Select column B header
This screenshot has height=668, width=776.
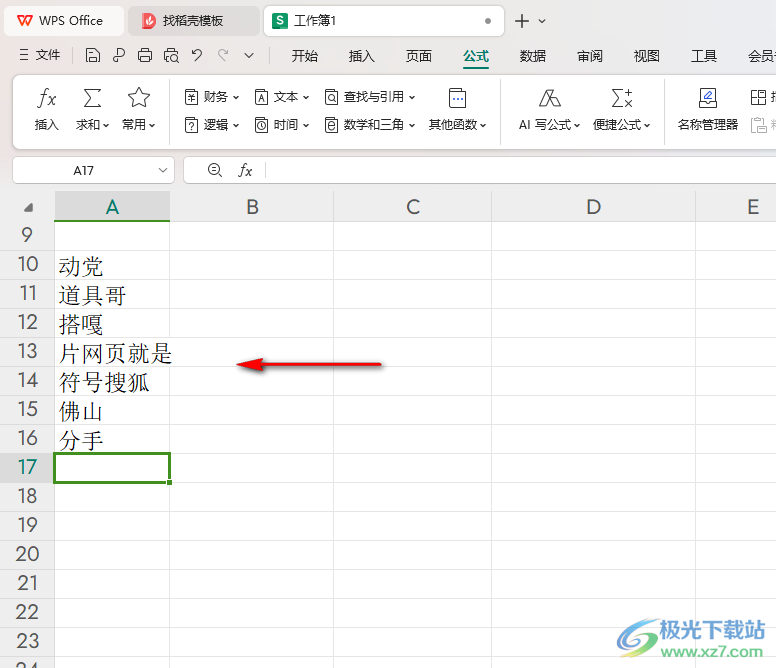click(252, 207)
